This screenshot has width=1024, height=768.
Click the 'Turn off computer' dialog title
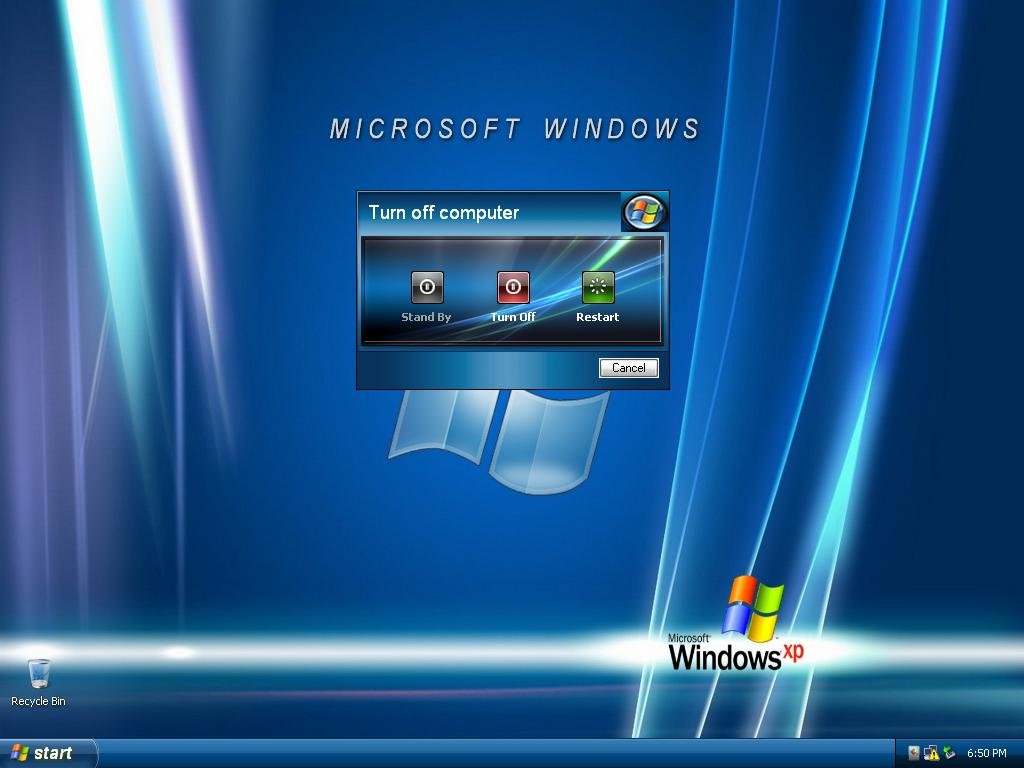click(x=443, y=212)
